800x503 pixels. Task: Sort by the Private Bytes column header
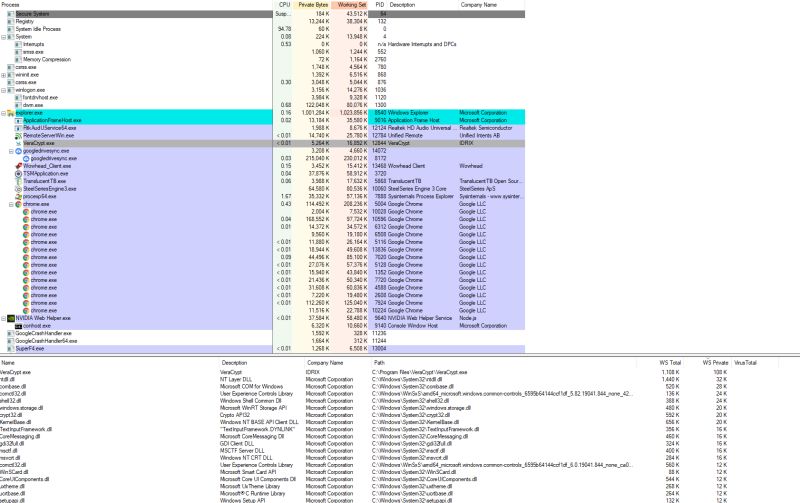coord(312,5)
